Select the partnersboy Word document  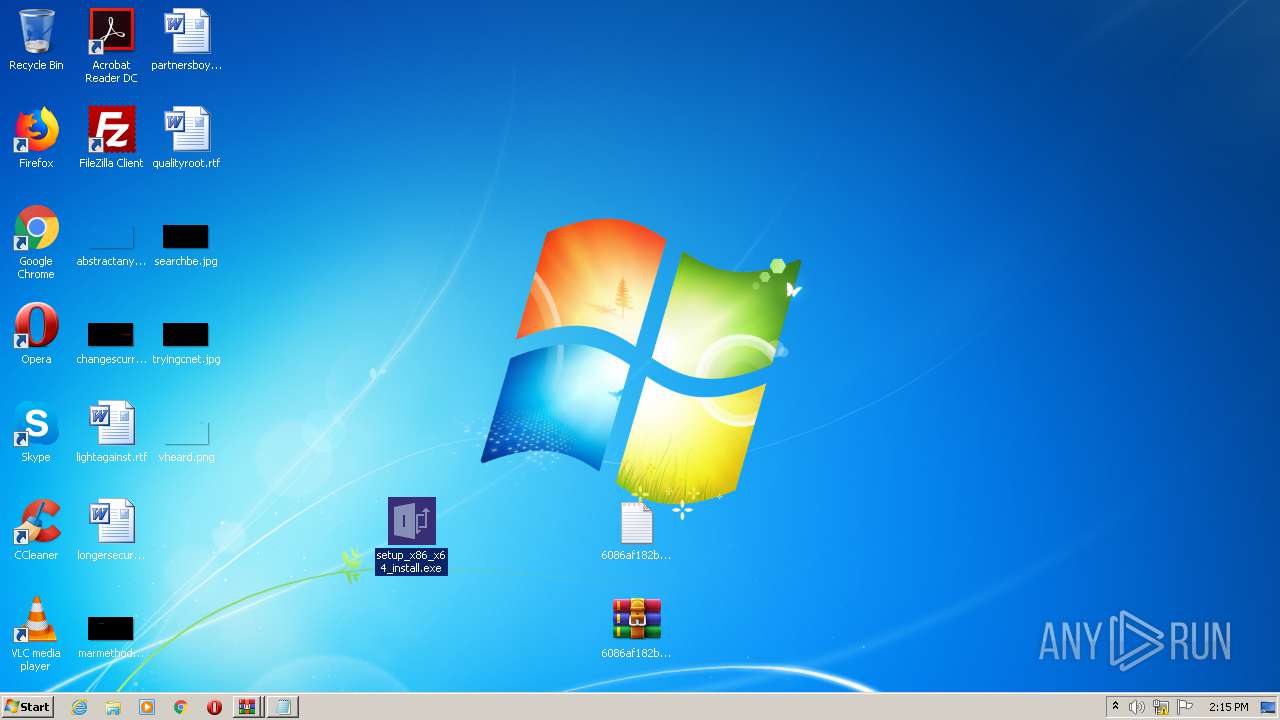tap(187, 40)
